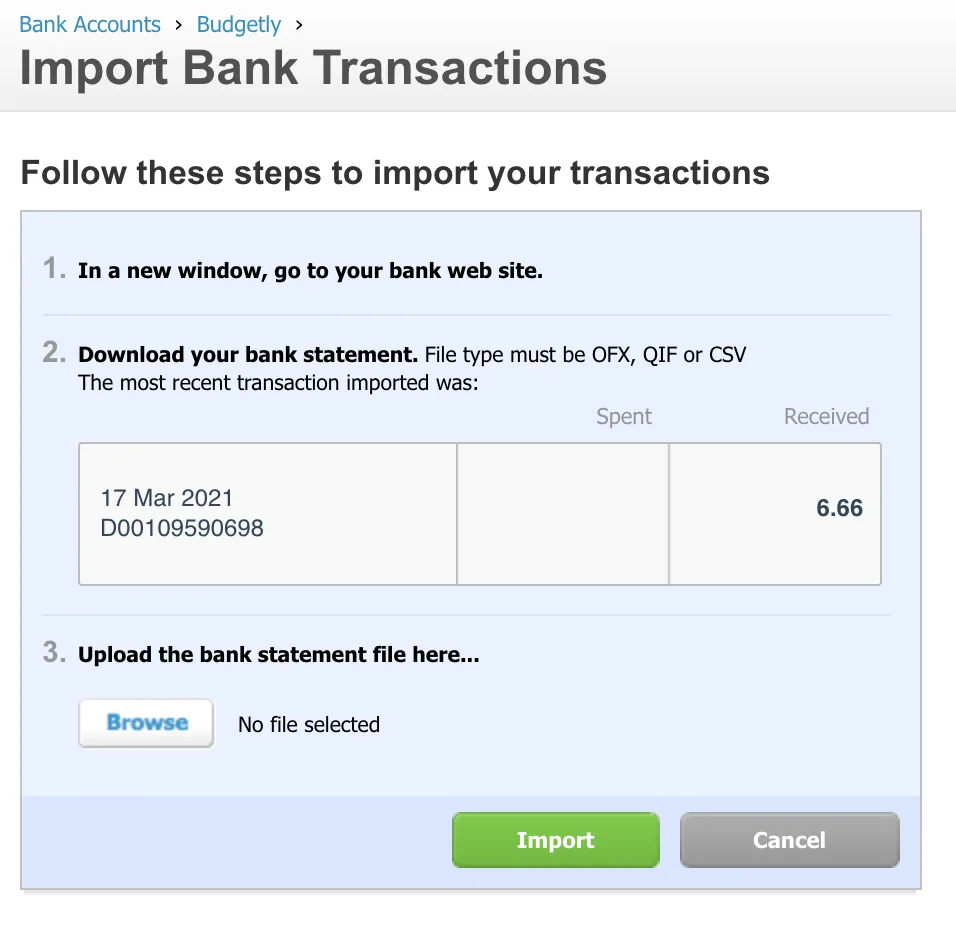Click the 'No file selected' text
The height and width of the screenshot is (938, 956).
tap(308, 724)
